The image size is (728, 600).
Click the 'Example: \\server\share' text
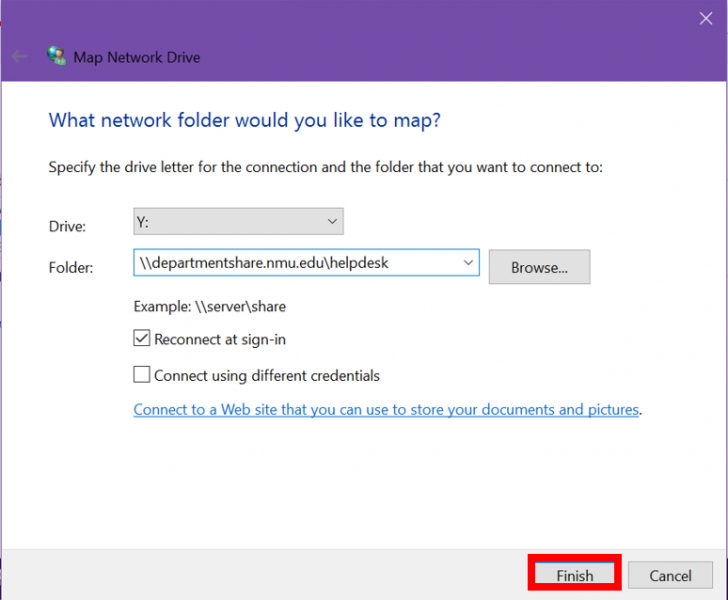click(x=209, y=307)
